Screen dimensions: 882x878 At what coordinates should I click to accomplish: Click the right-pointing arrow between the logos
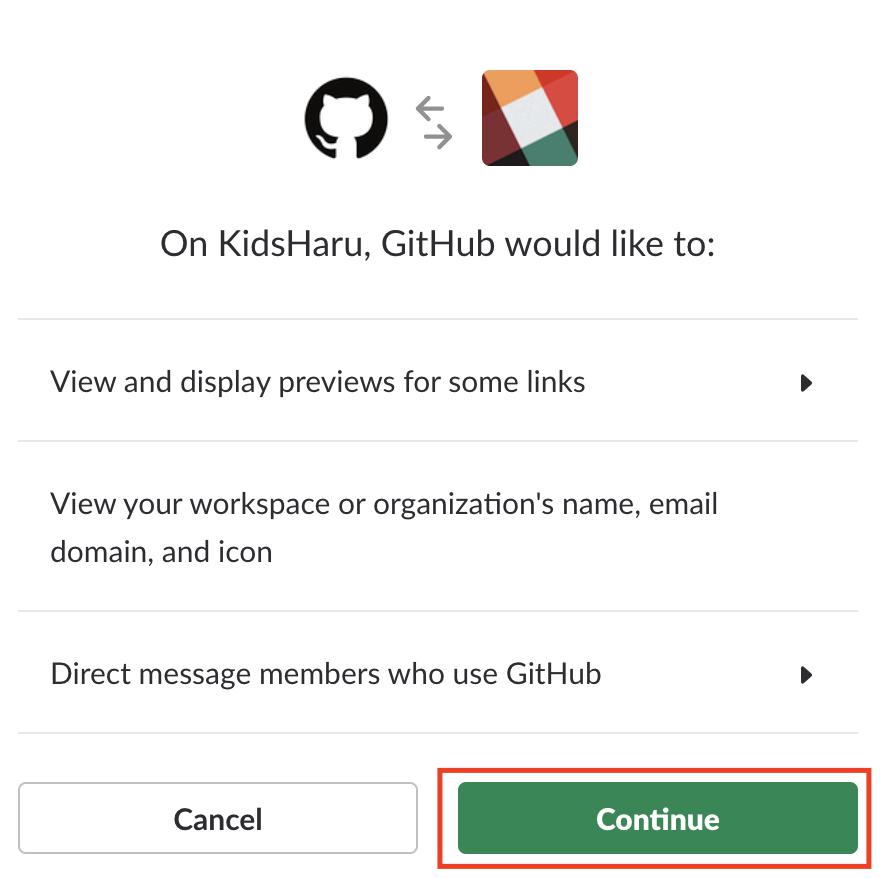[438, 134]
